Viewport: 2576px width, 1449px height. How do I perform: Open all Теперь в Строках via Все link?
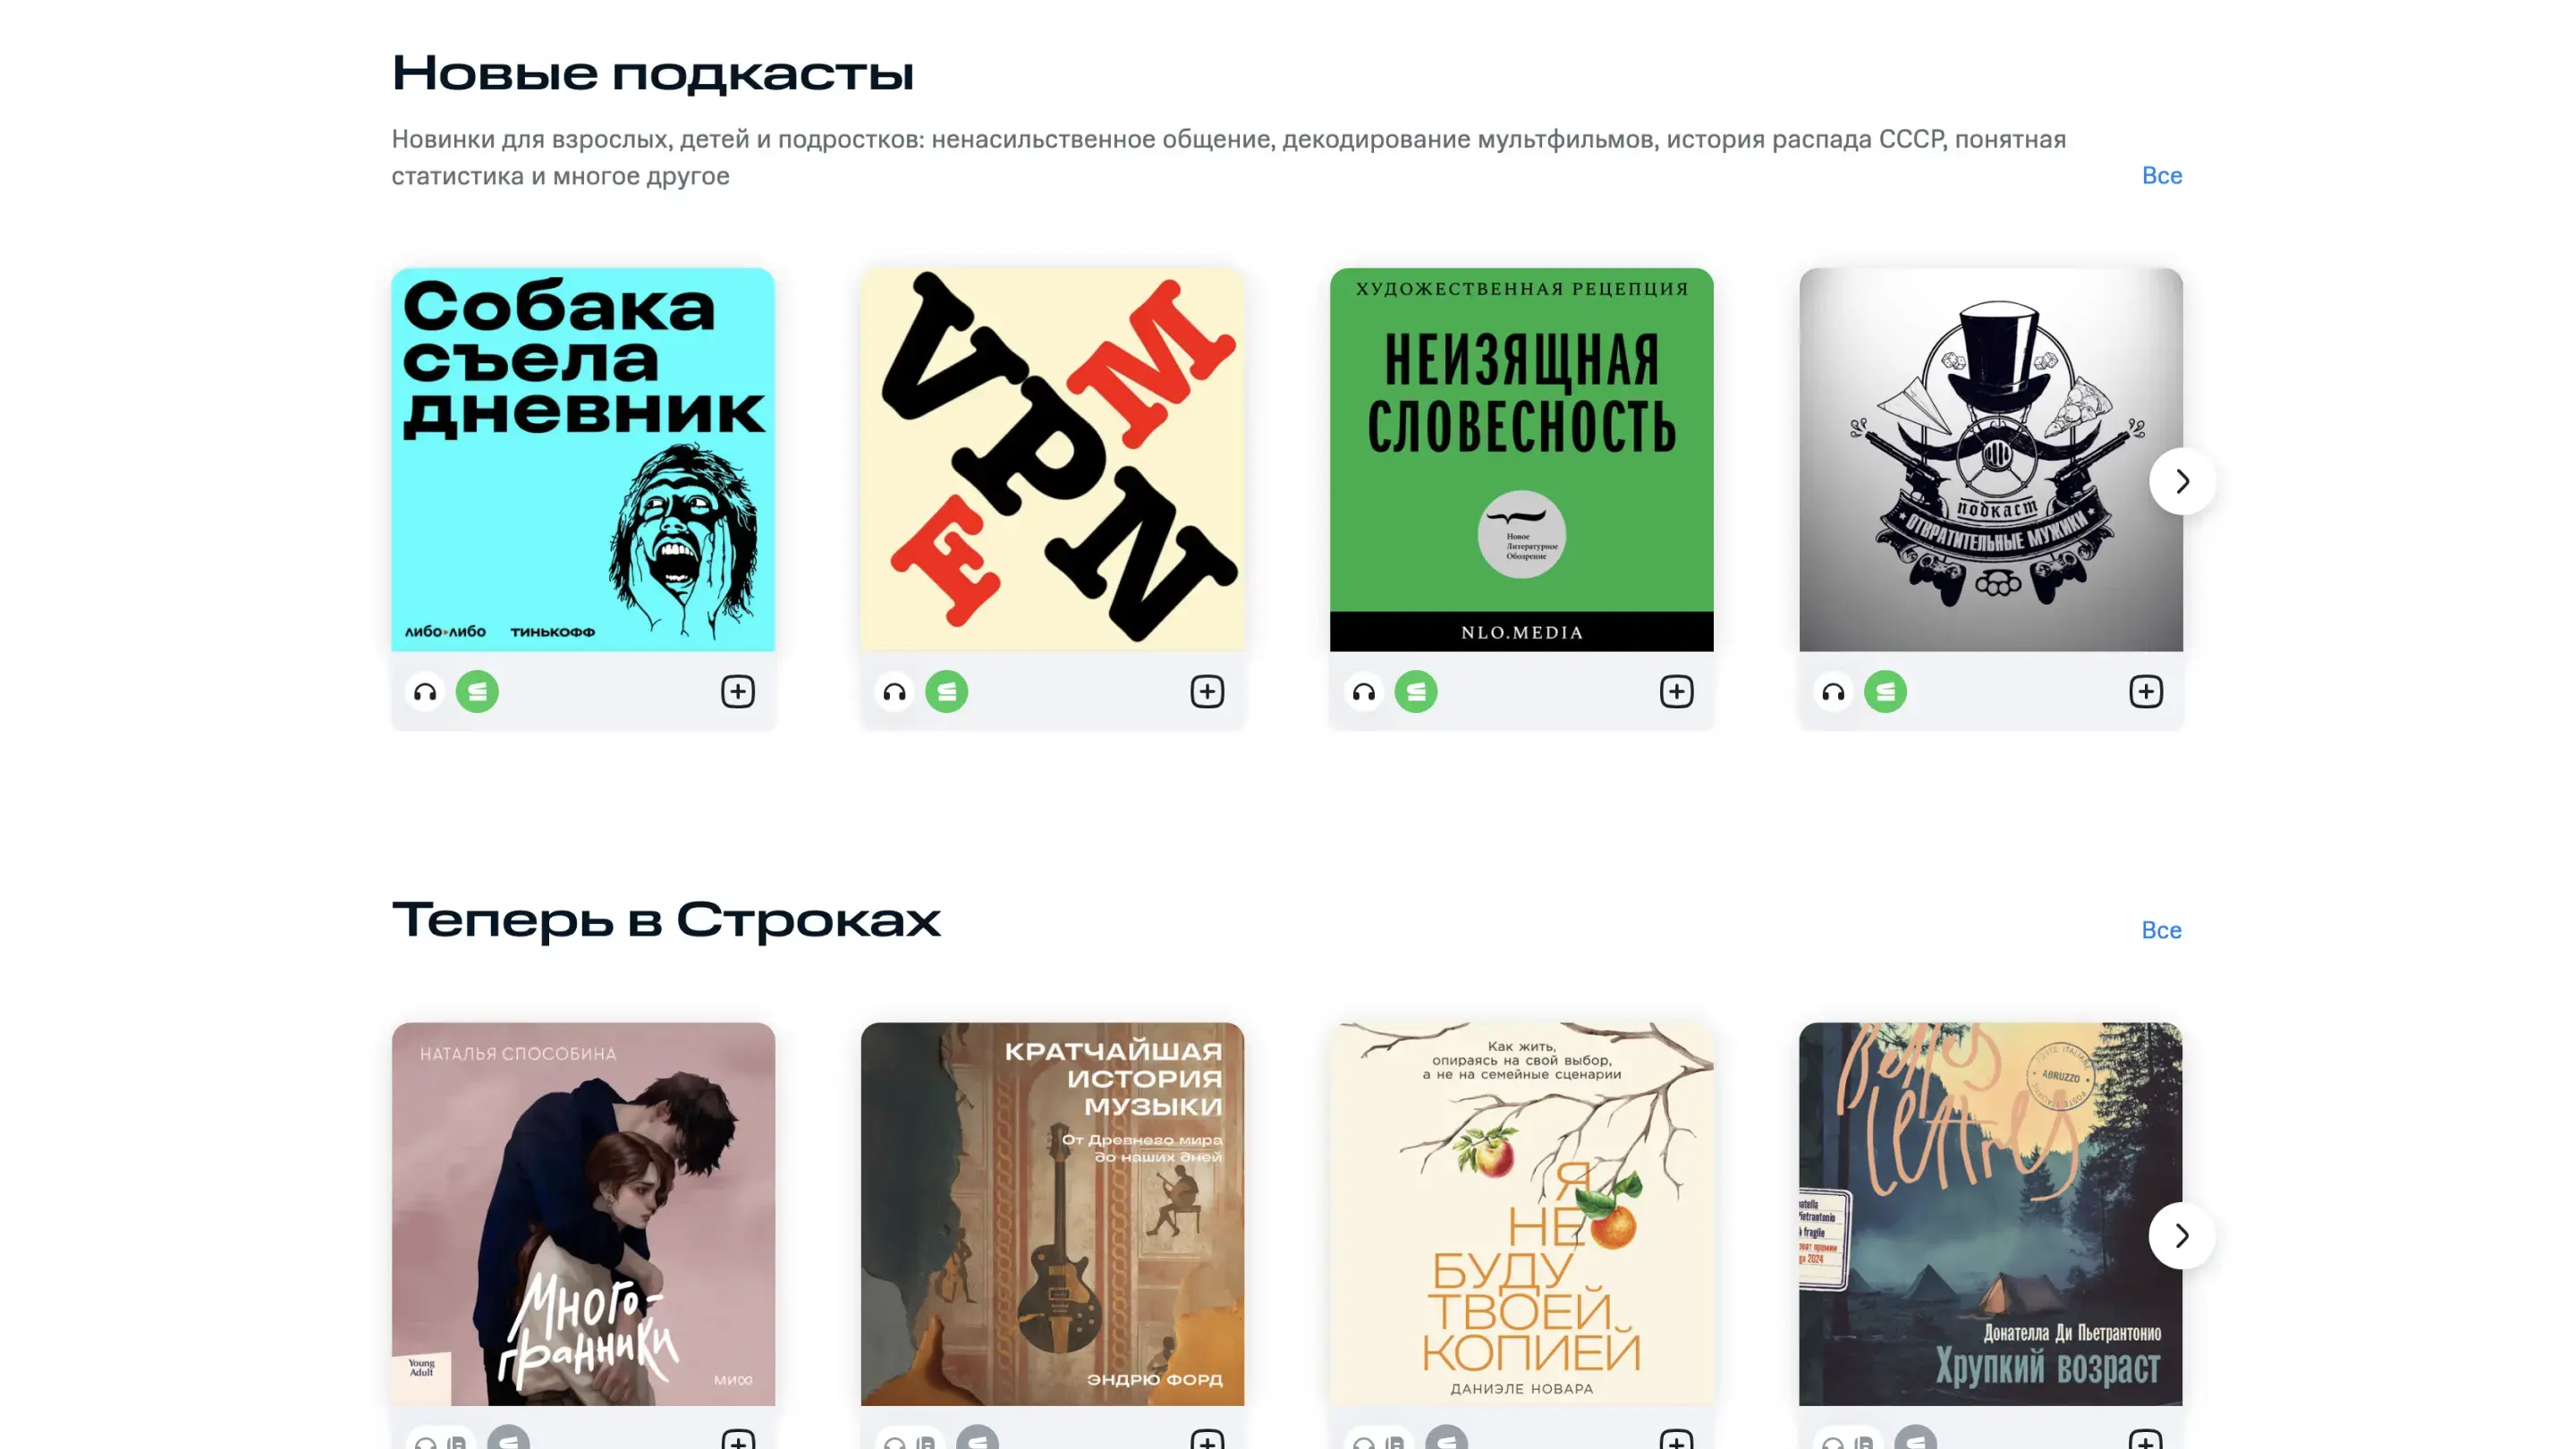point(2162,931)
